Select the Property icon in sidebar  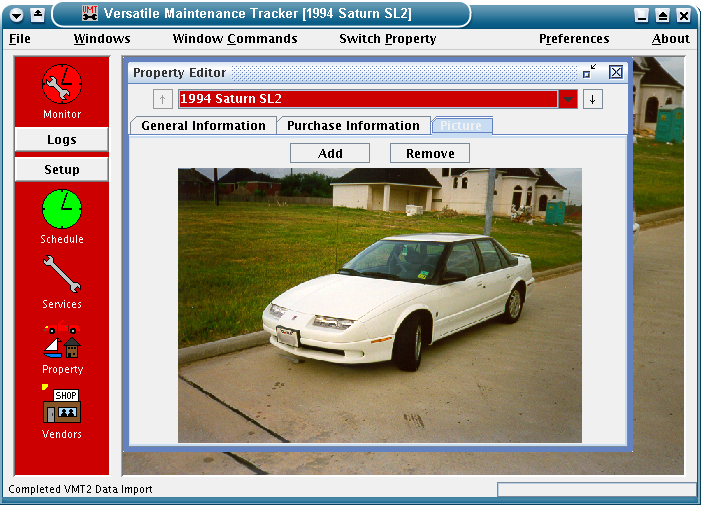(x=62, y=340)
